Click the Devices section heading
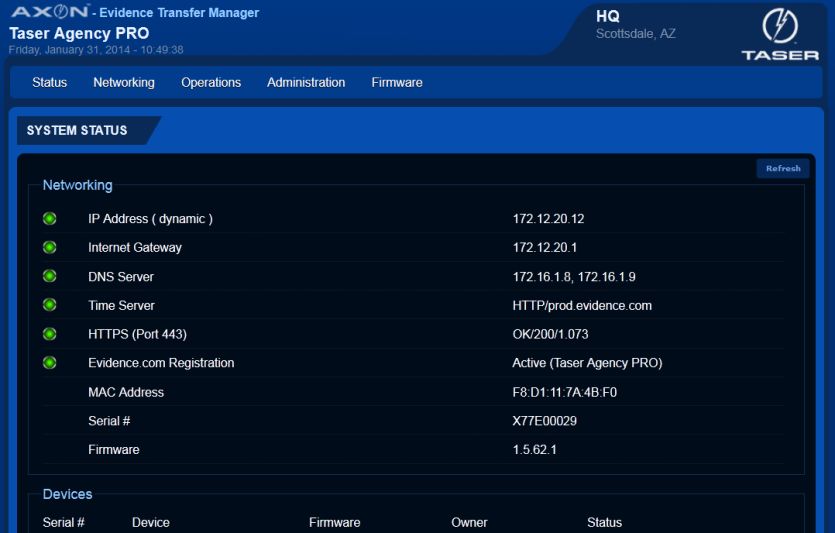The width and height of the screenshot is (835, 533). pos(68,494)
